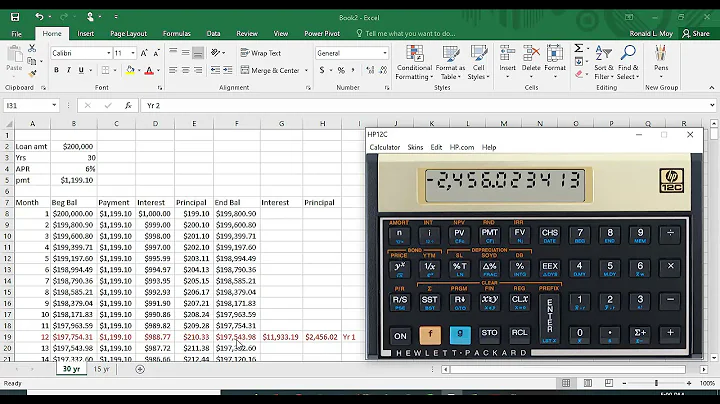Align text left

pos(173,70)
